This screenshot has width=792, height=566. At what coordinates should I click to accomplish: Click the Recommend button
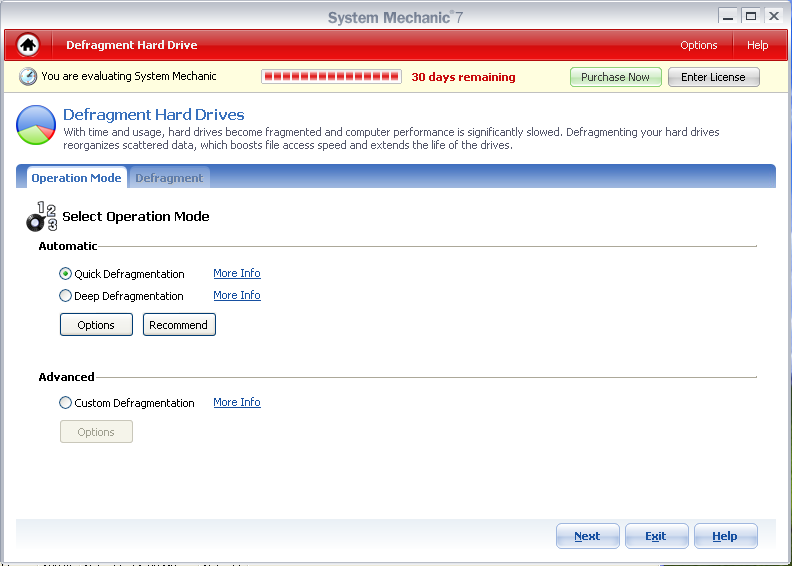coord(179,325)
